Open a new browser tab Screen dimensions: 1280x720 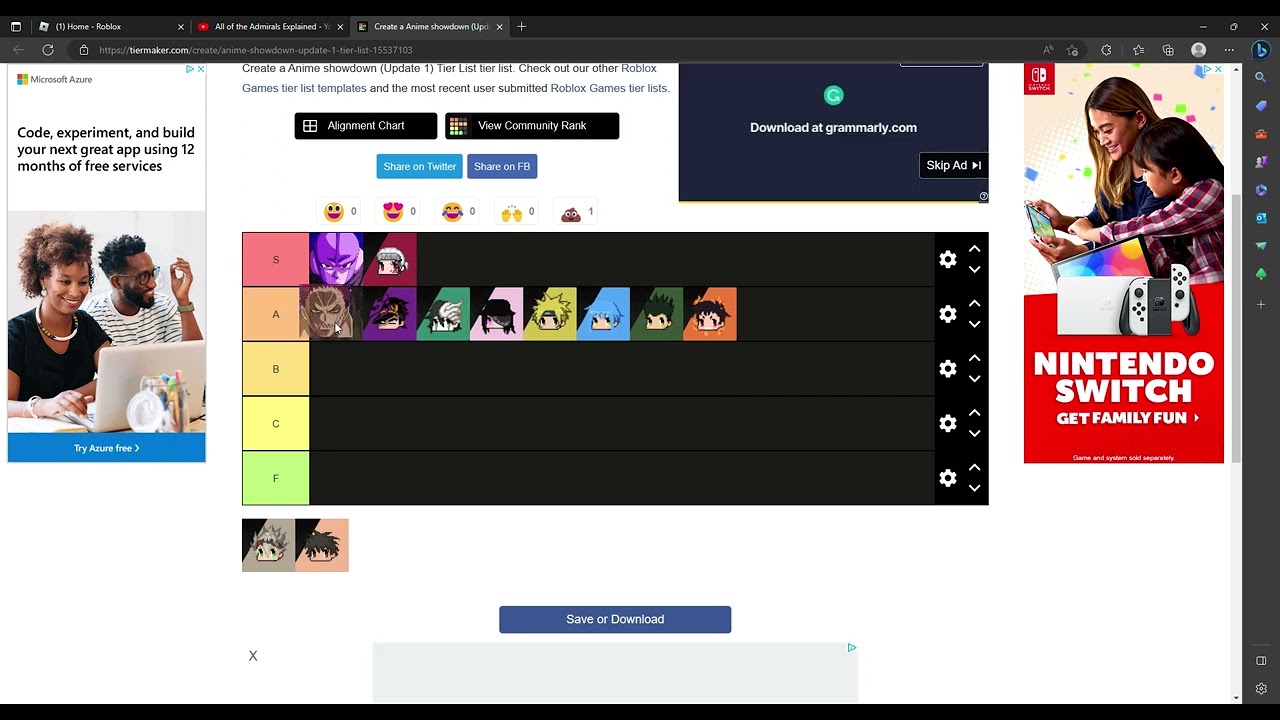(x=521, y=27)
